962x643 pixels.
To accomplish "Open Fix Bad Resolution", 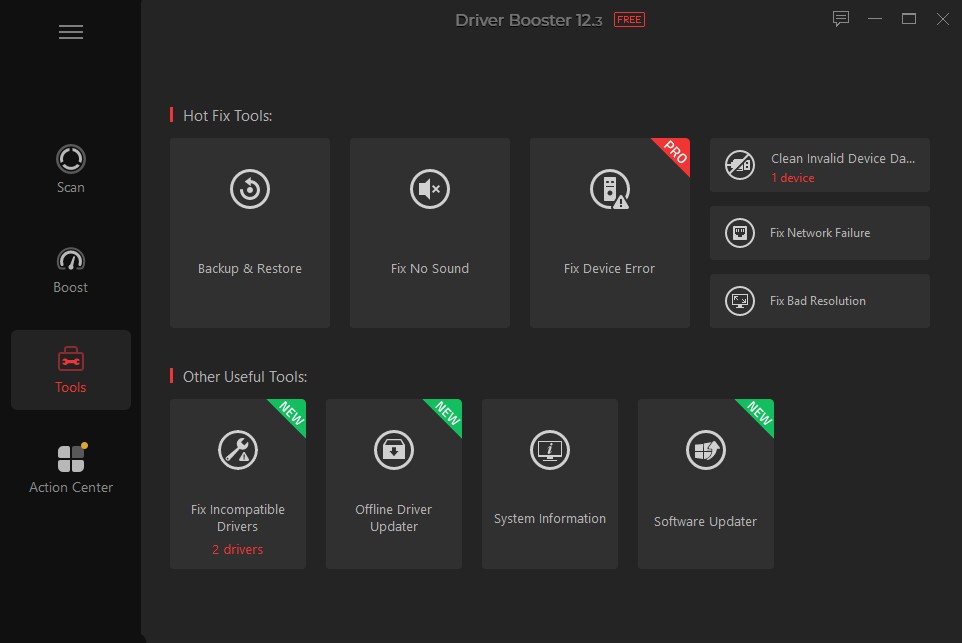I will [x=819, y=300].
